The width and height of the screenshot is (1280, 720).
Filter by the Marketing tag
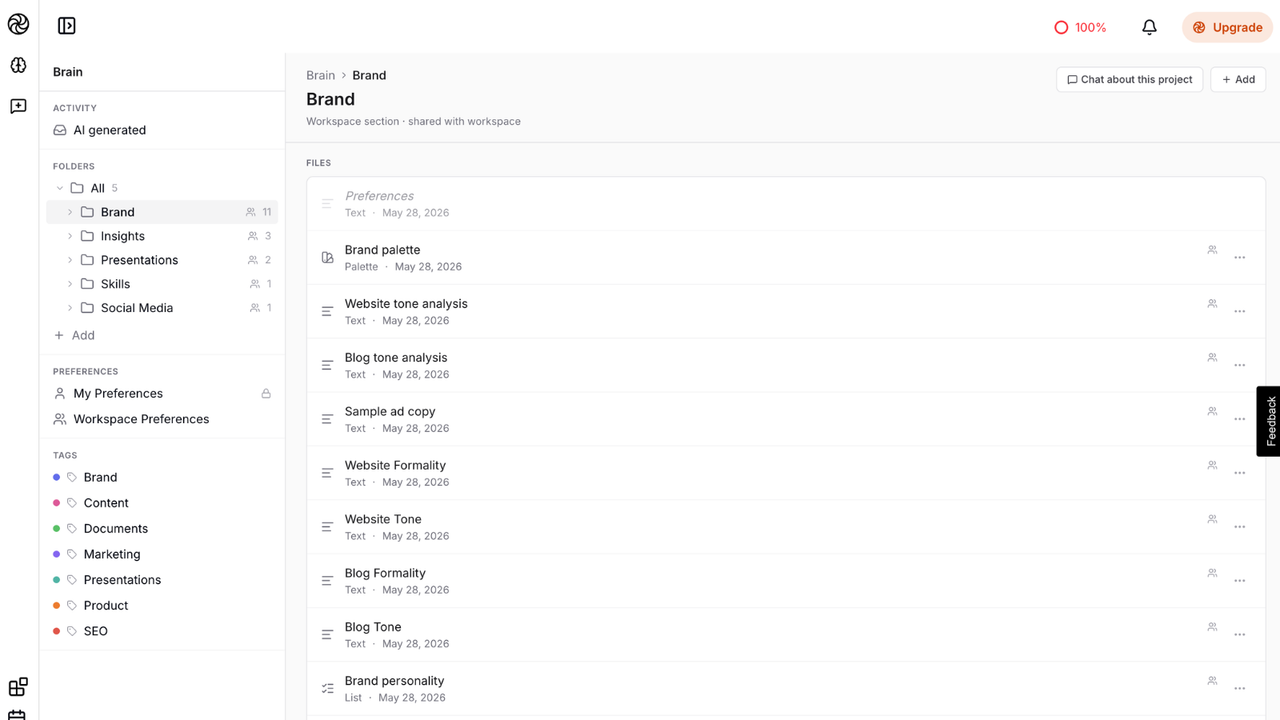click(112, 554)
